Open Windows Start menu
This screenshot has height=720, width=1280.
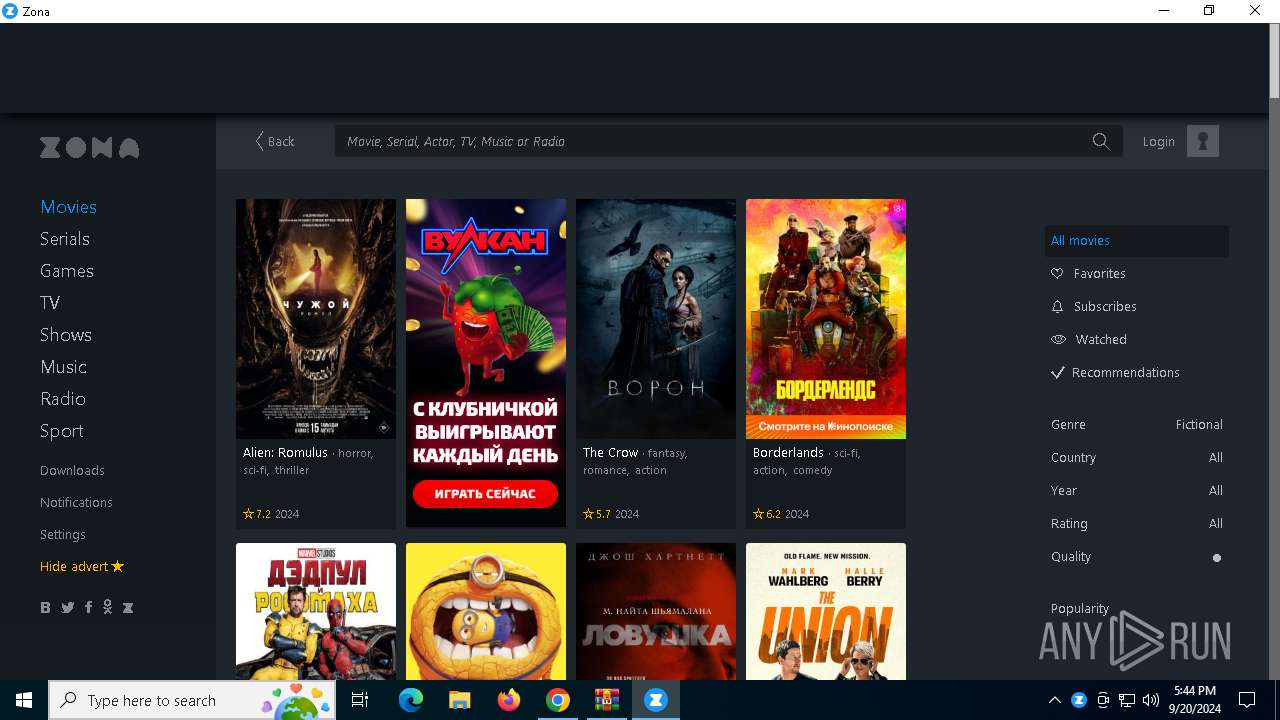[x=24, y=700]
